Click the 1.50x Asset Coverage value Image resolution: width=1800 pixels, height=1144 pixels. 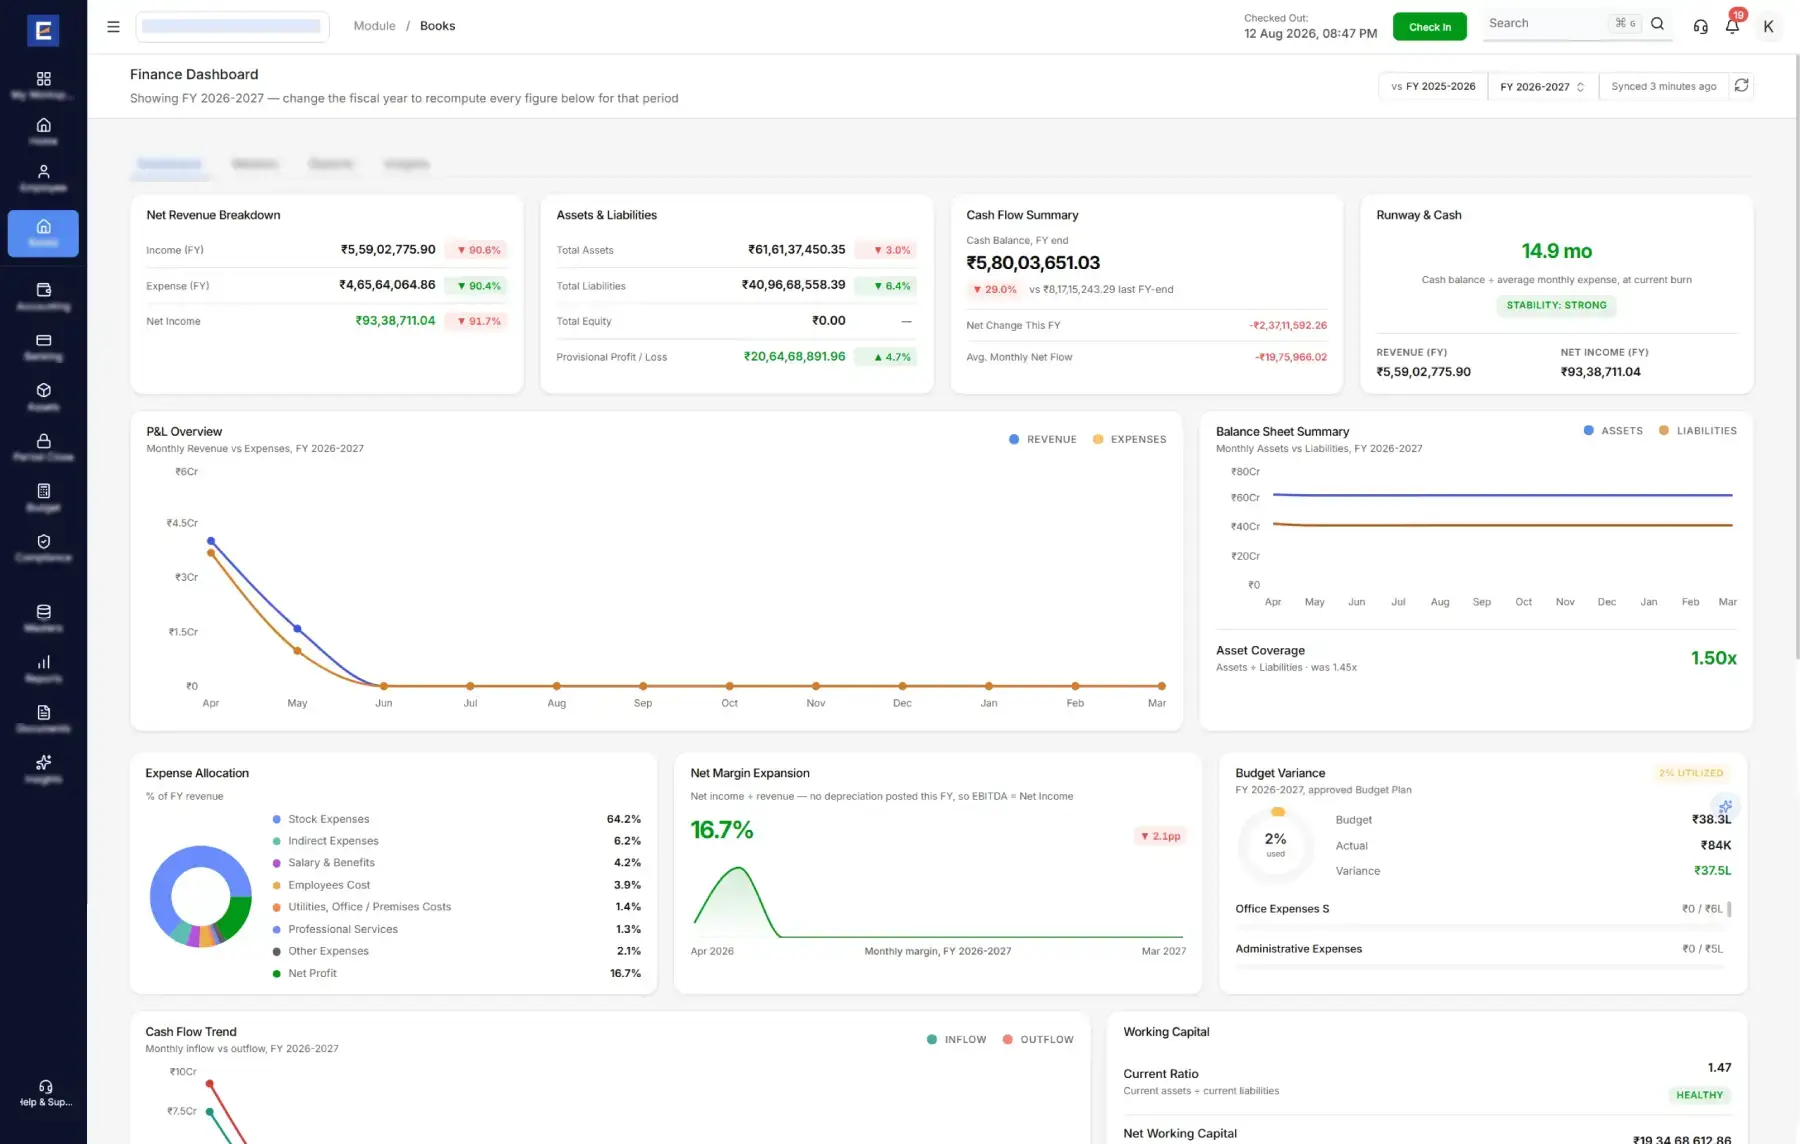coord(1713,658)
